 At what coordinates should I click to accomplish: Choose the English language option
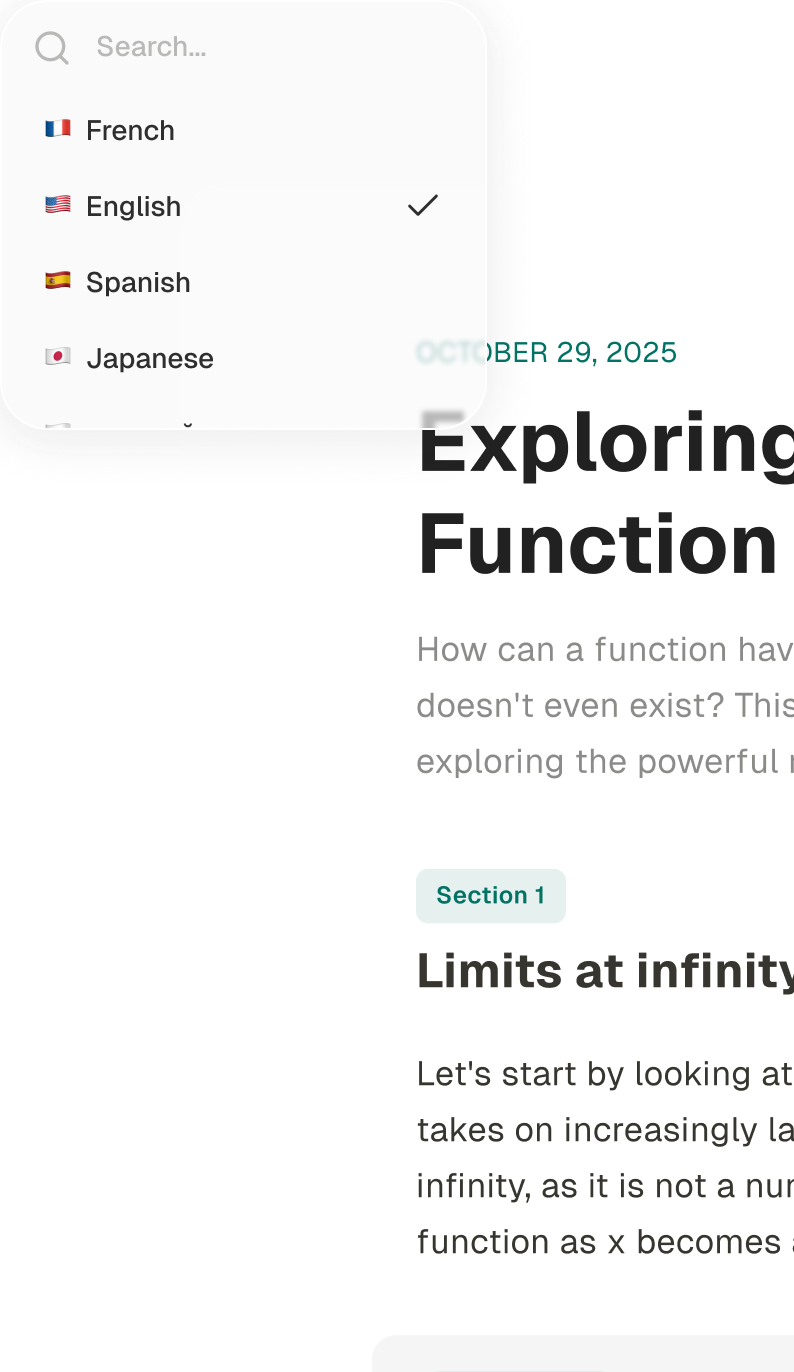click(x=134, y=206)
